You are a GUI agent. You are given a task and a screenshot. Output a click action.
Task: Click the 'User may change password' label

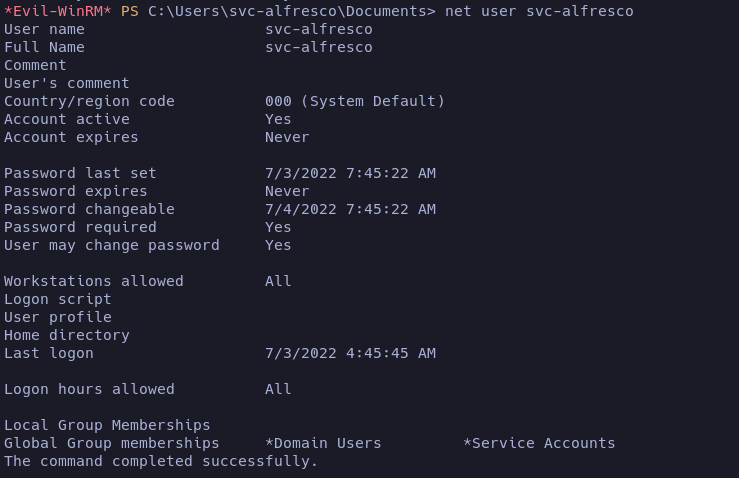(111, 245)
